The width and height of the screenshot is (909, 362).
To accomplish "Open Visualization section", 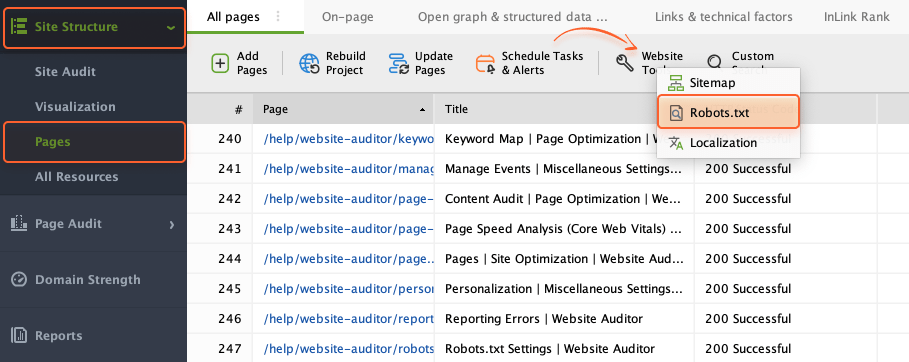I will pos(75,107).
